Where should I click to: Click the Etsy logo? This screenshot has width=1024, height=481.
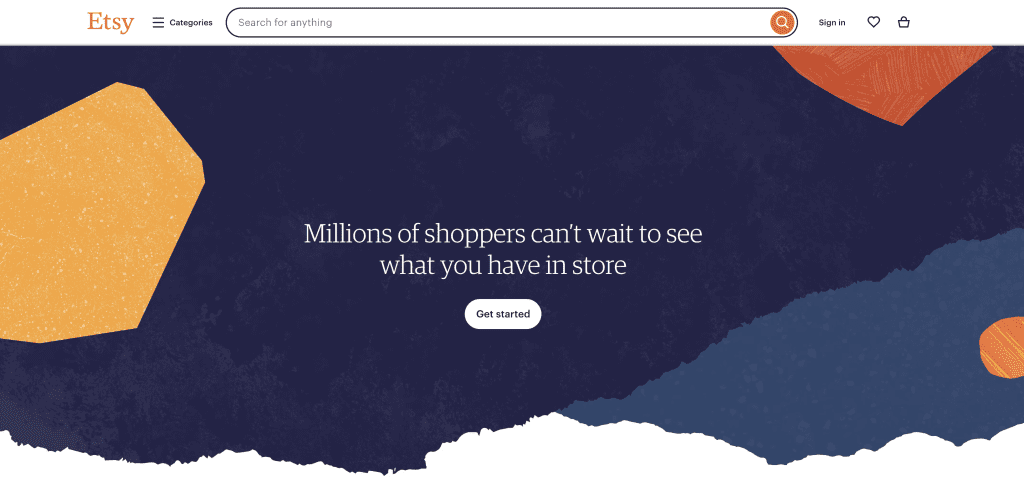110,22
